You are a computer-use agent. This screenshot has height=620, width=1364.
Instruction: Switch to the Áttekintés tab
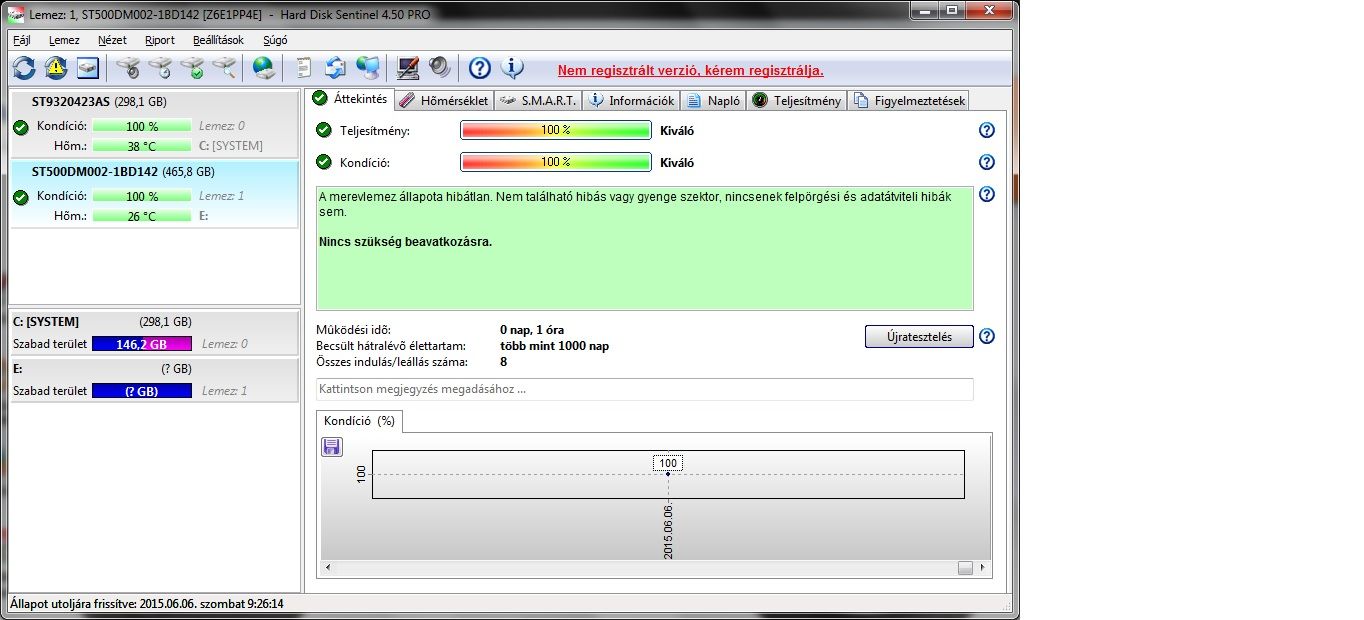pyautogui.click(x=349, y=98)
